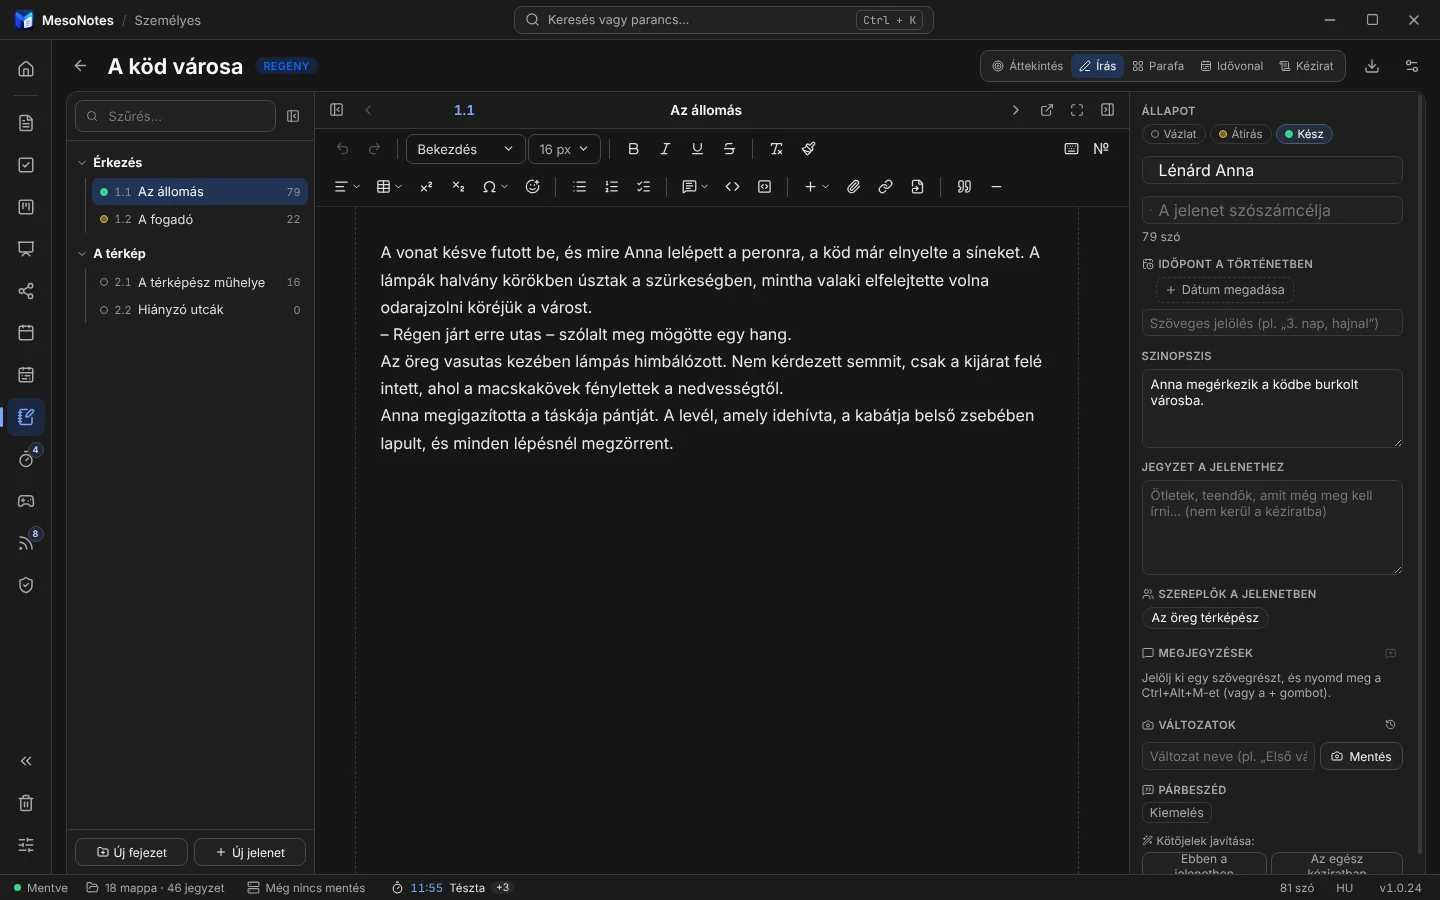Open the trash in the left sidebar
Screen dimensions: 1440x900
(26, 803)
